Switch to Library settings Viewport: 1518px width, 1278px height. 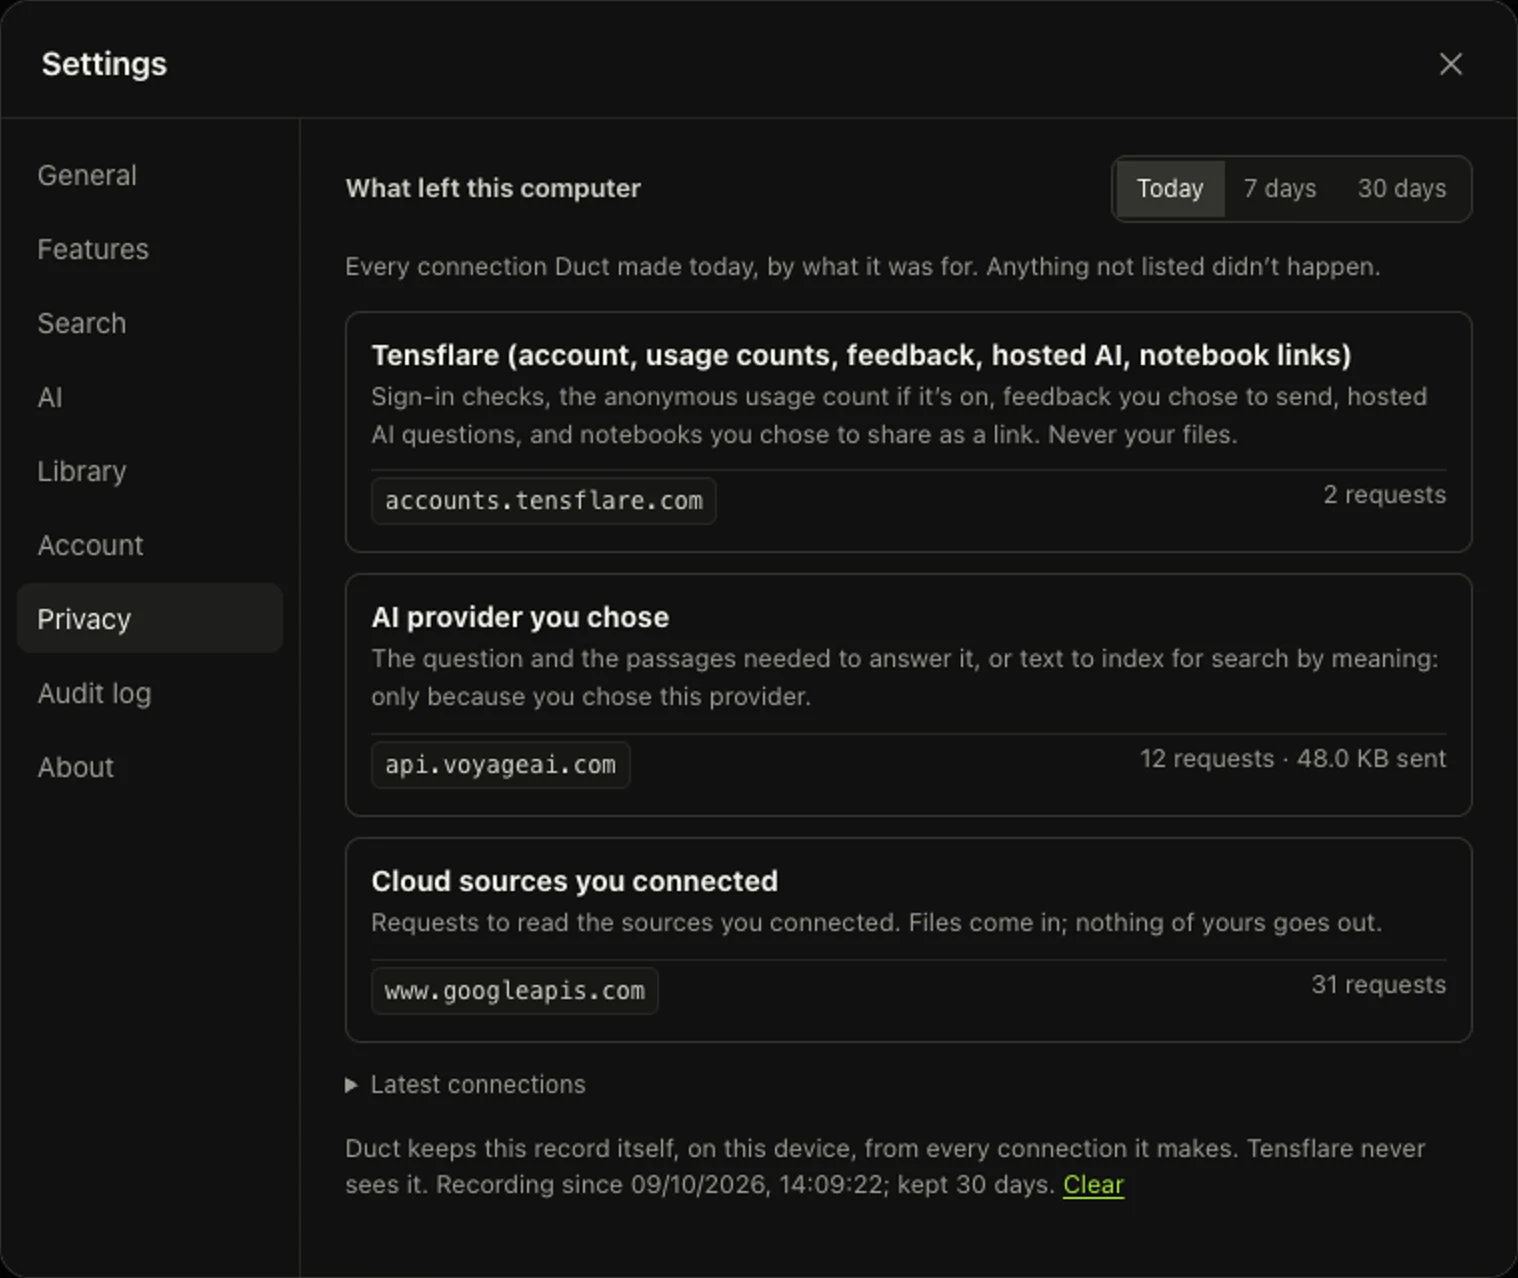pyautogui.click(x=150, y=471)
